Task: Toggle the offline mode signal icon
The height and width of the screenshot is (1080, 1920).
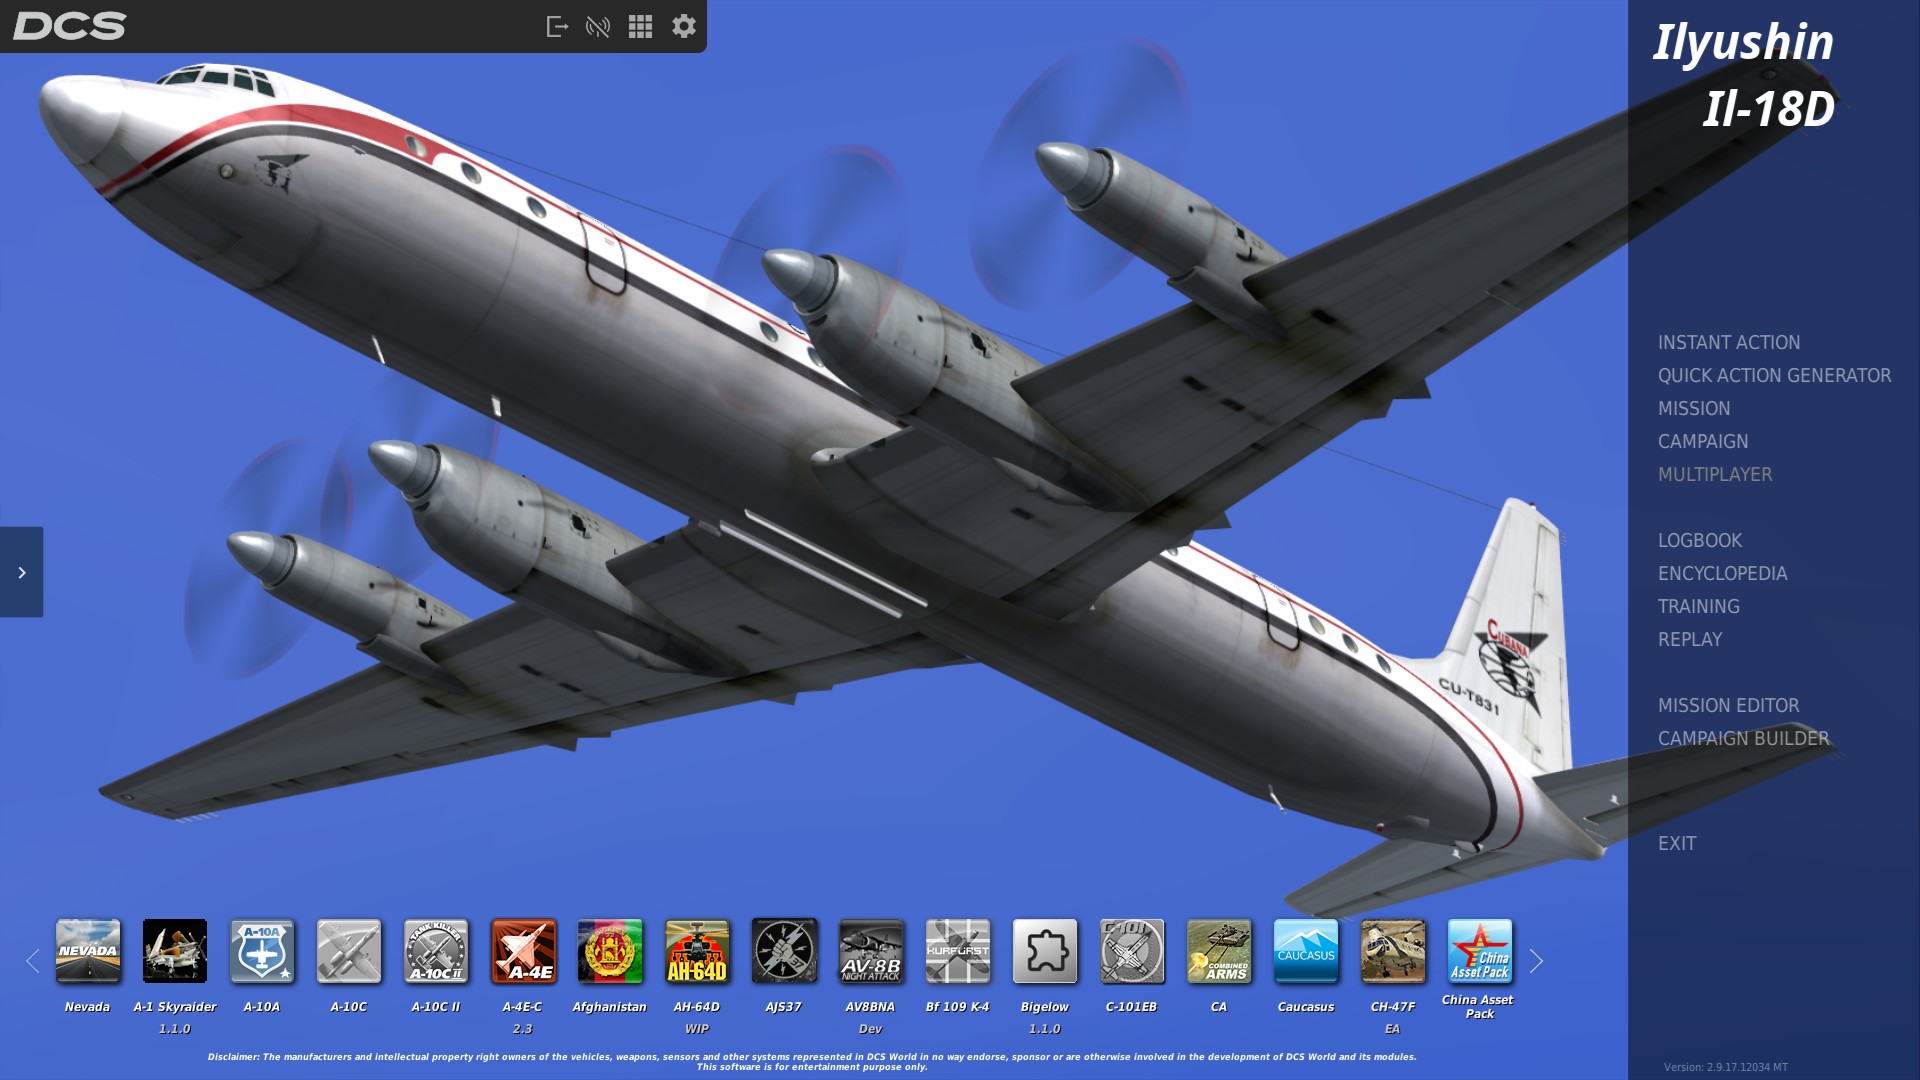Action: (598, 27)
